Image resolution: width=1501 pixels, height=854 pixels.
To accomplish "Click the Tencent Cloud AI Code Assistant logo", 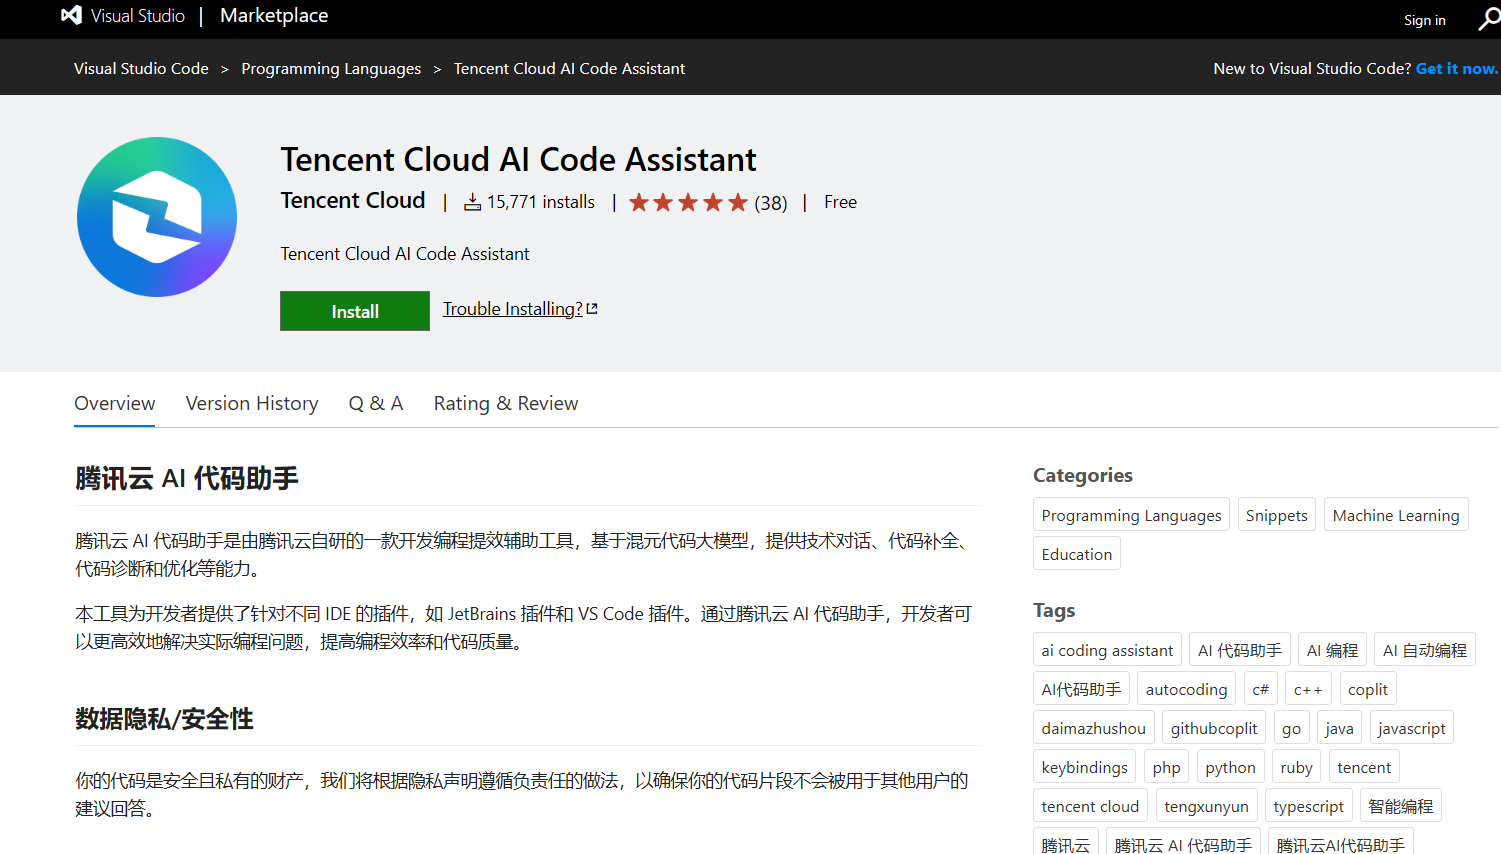I will tap(157, 217).
